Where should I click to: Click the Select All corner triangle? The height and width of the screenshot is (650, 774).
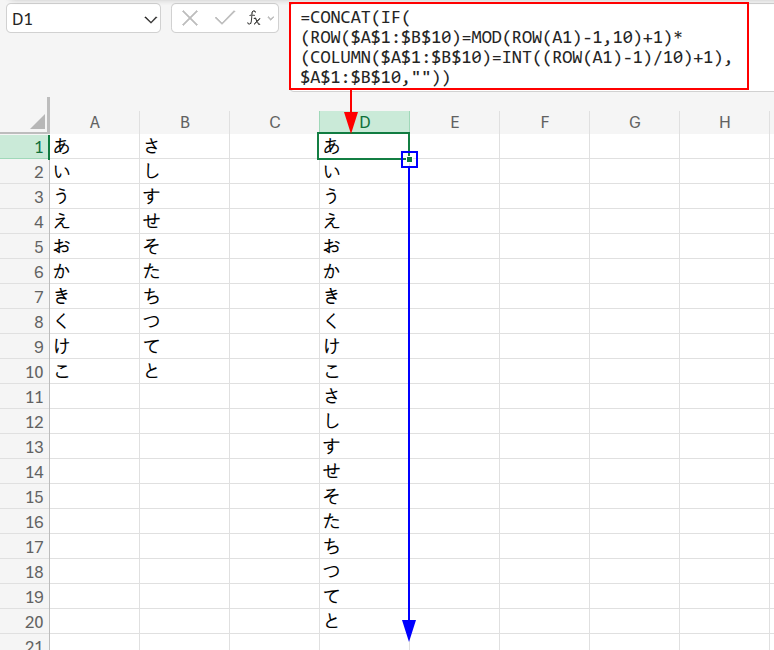[x=37, y=122]
